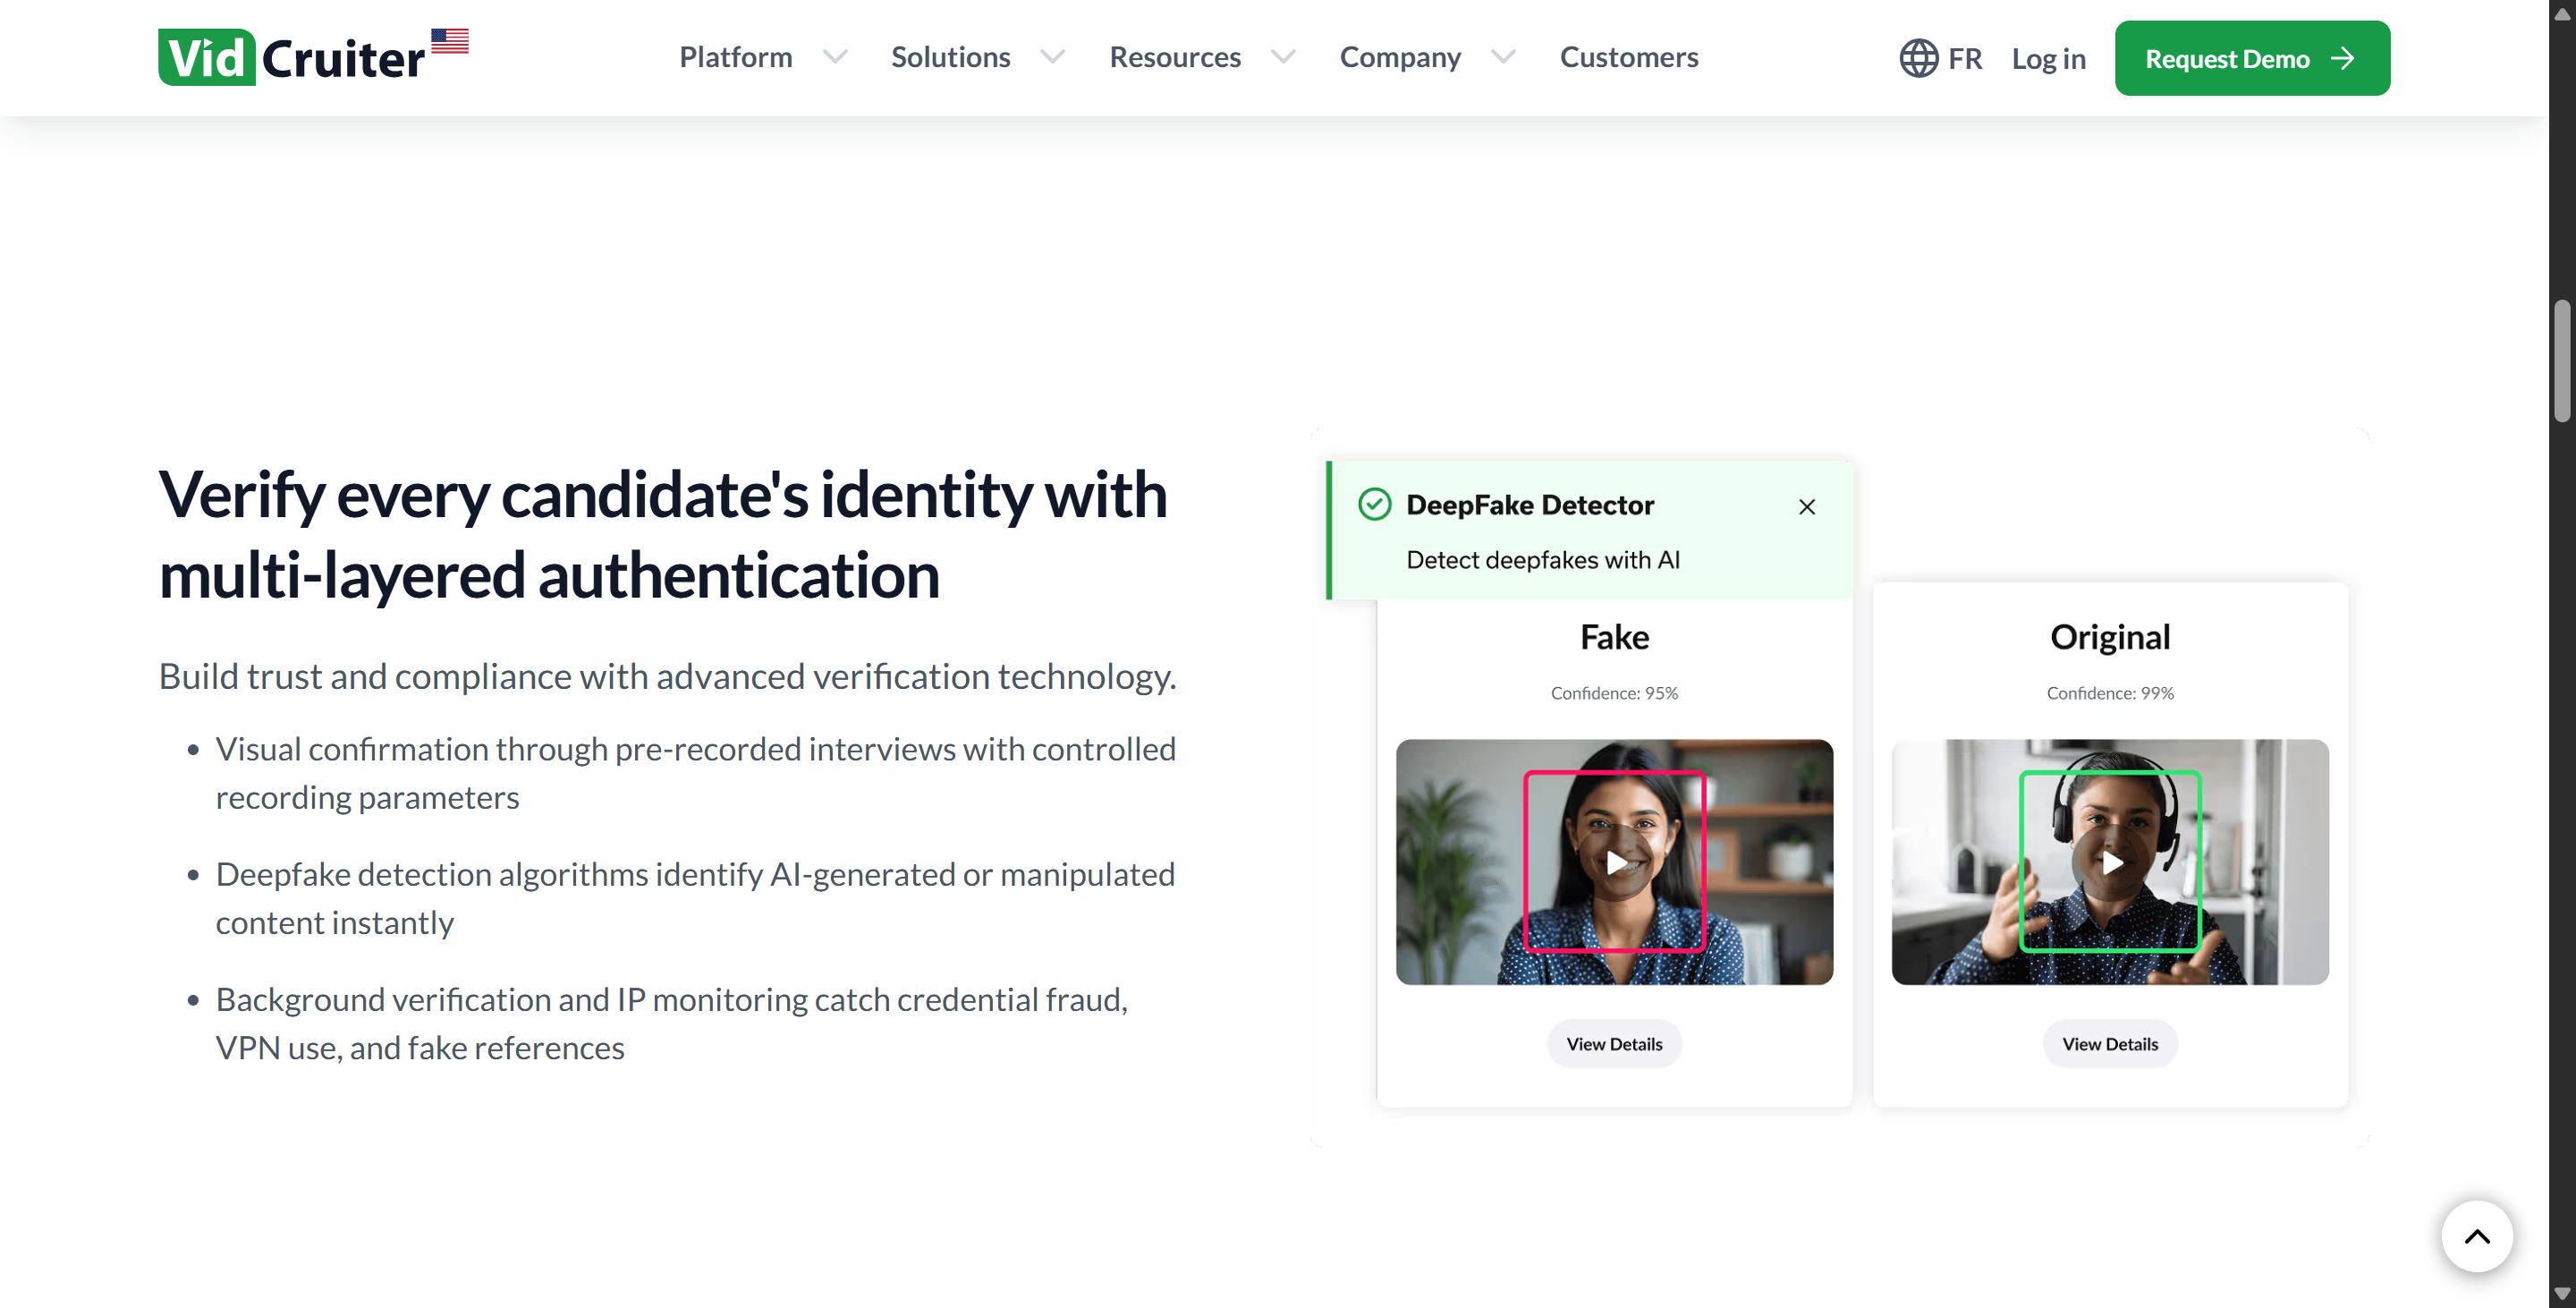Click the Log in link
This screenshot has height=1308, width=2576.
point(2048,58)
